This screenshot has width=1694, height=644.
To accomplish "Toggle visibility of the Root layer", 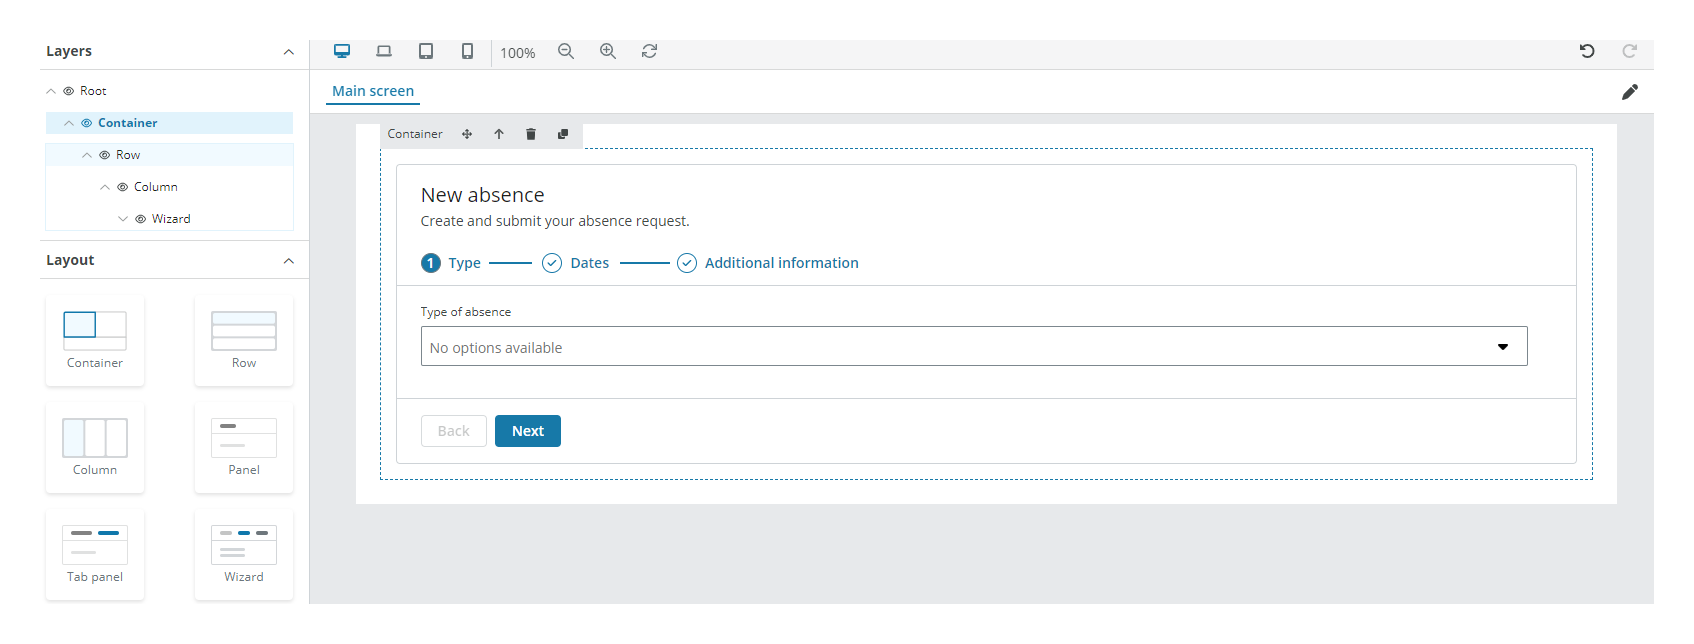I will (x=69, y=91).
